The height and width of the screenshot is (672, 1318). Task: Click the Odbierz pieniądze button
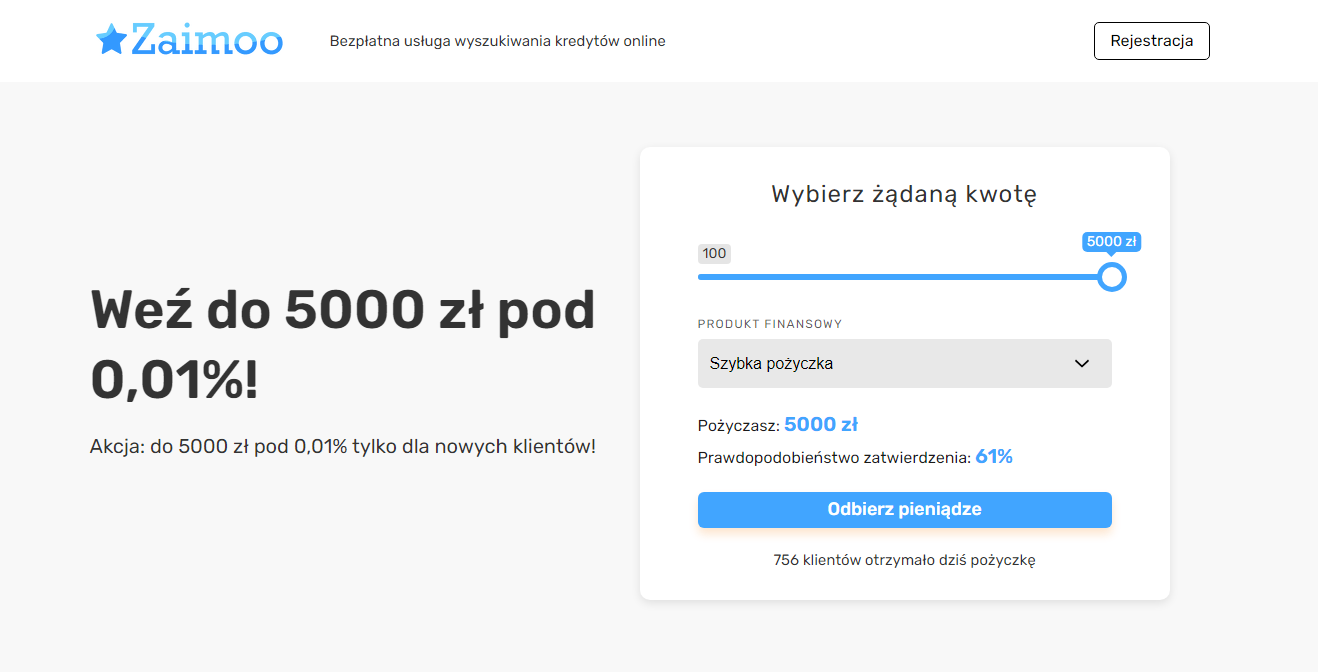pyautogui.click(x=905, y=510)
